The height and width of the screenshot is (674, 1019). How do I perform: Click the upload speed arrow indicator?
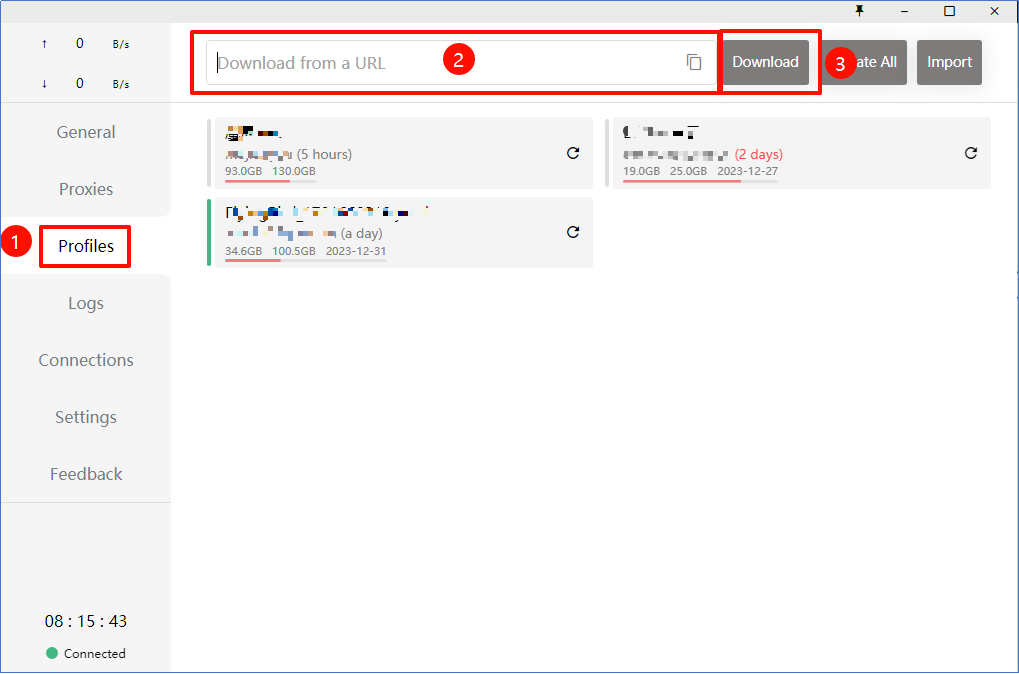coord(44,44)
